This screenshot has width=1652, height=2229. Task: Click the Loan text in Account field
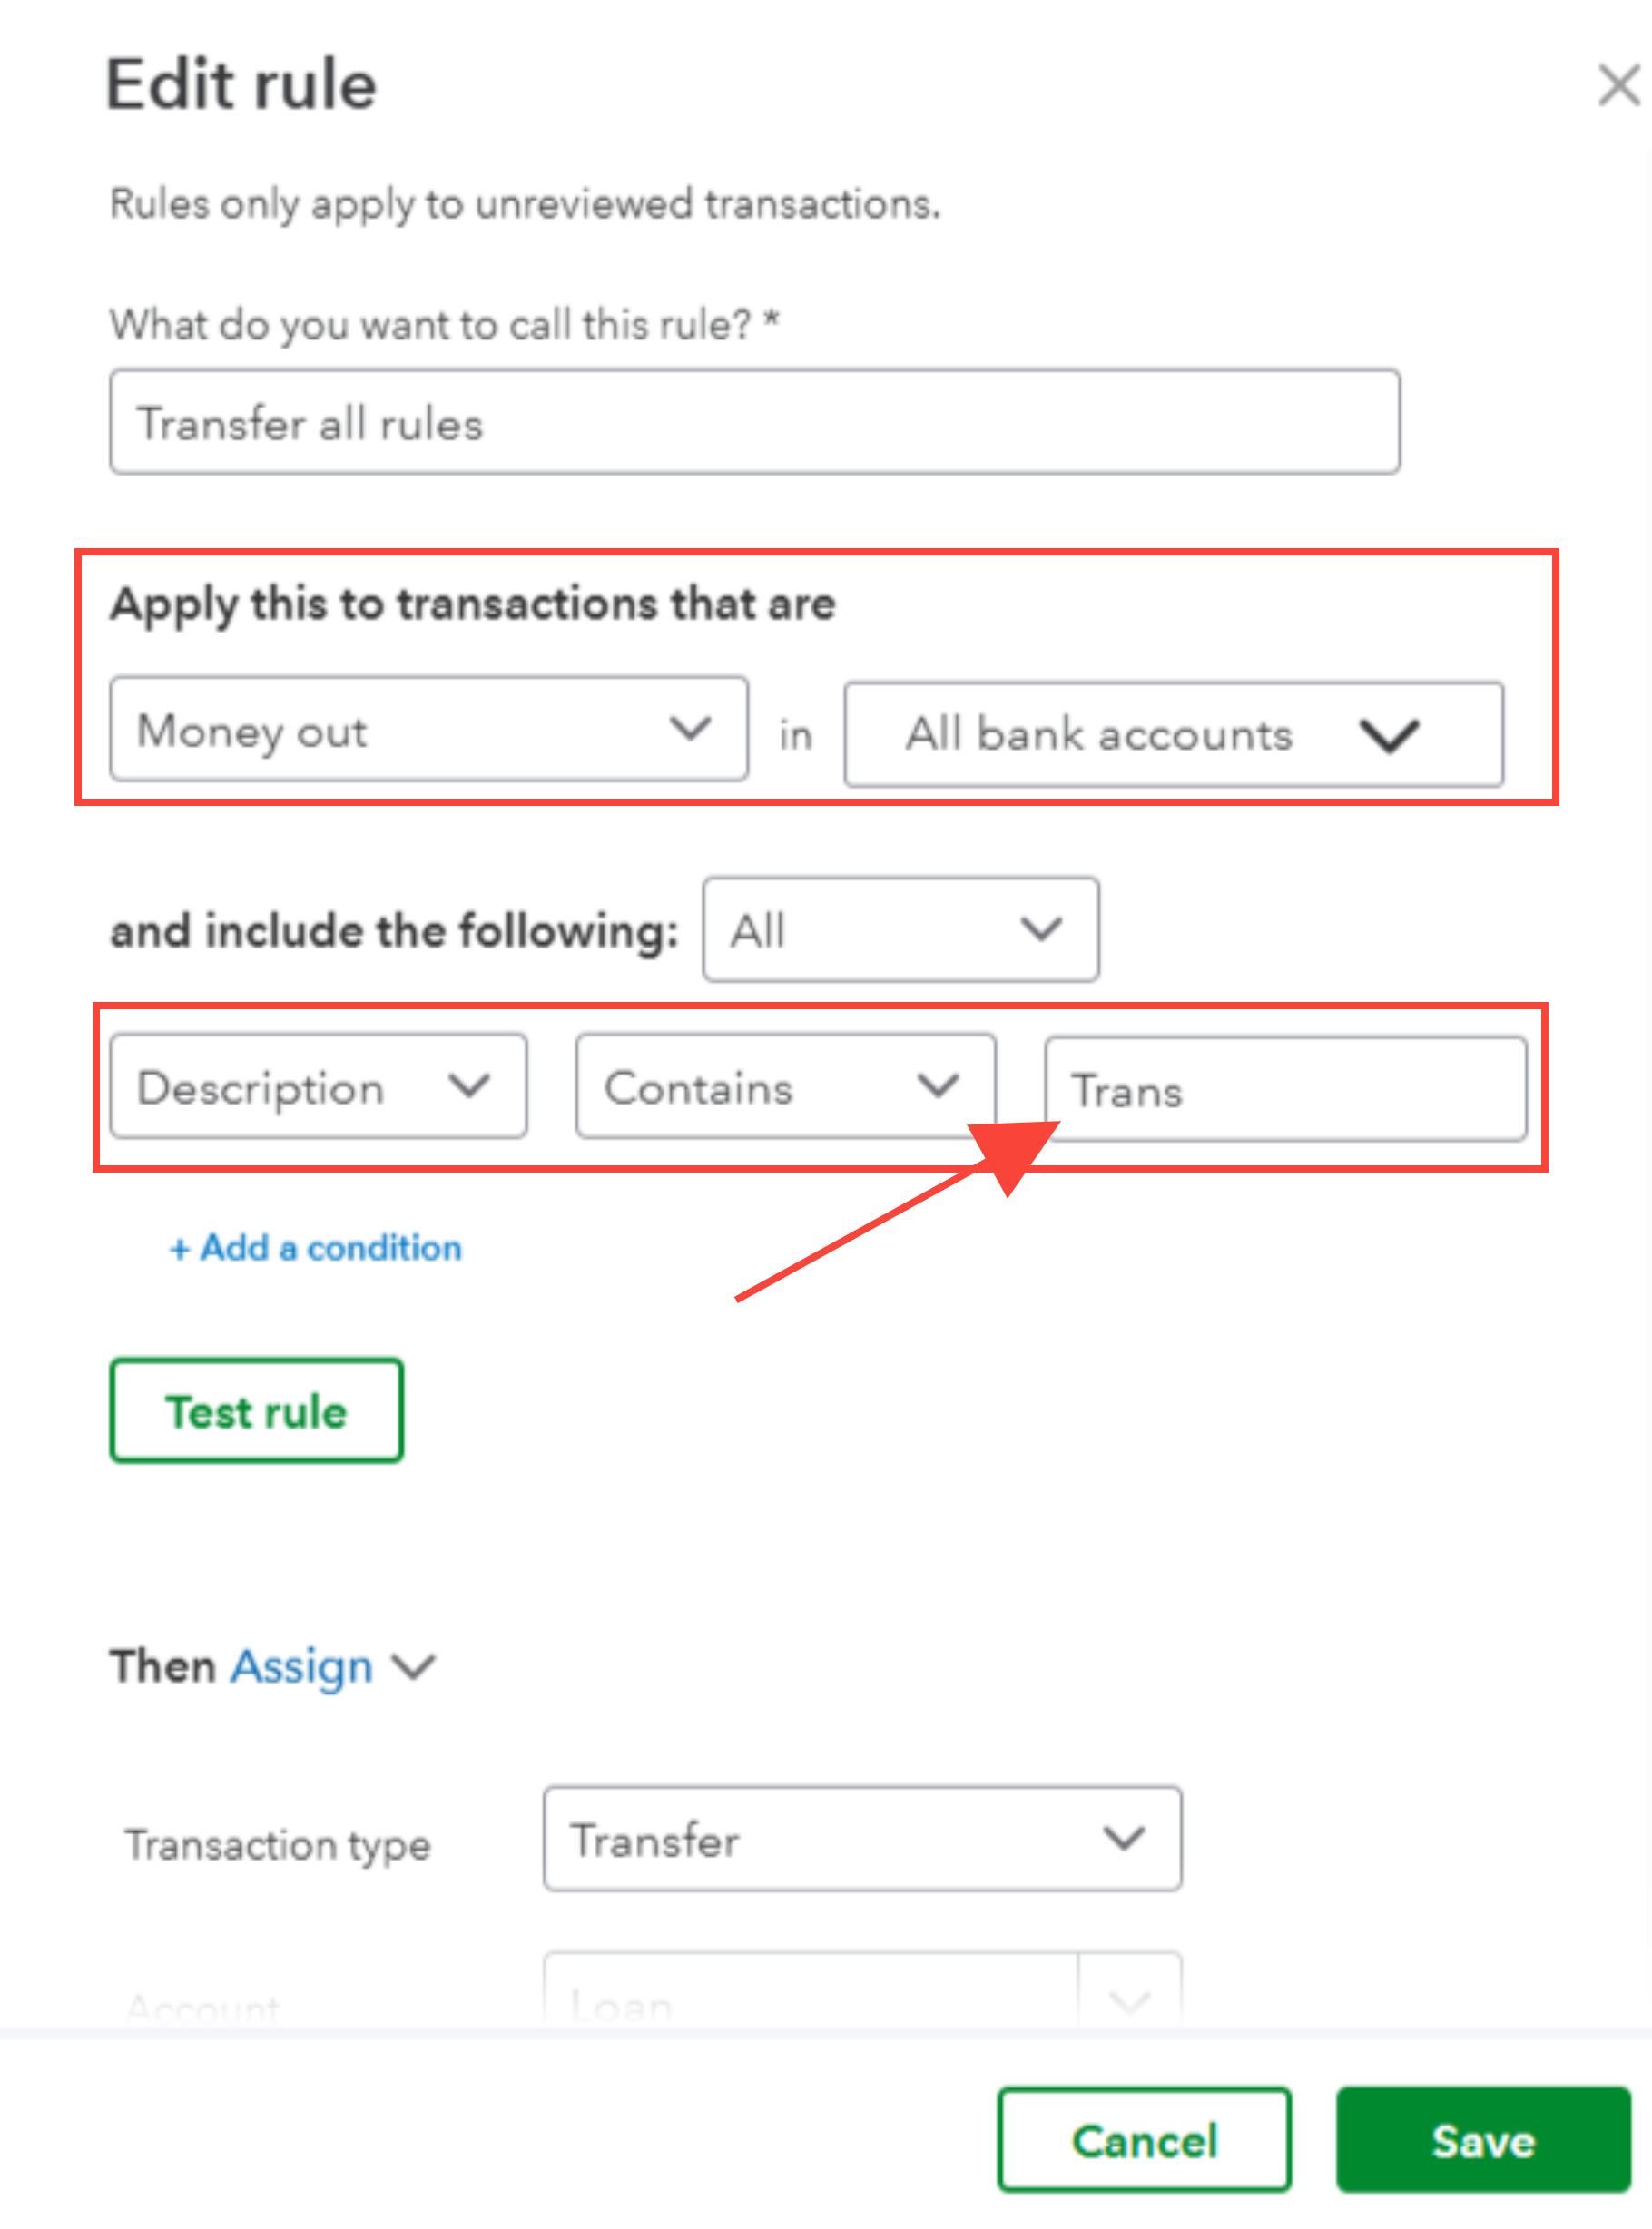click(x=621, y=2005)
